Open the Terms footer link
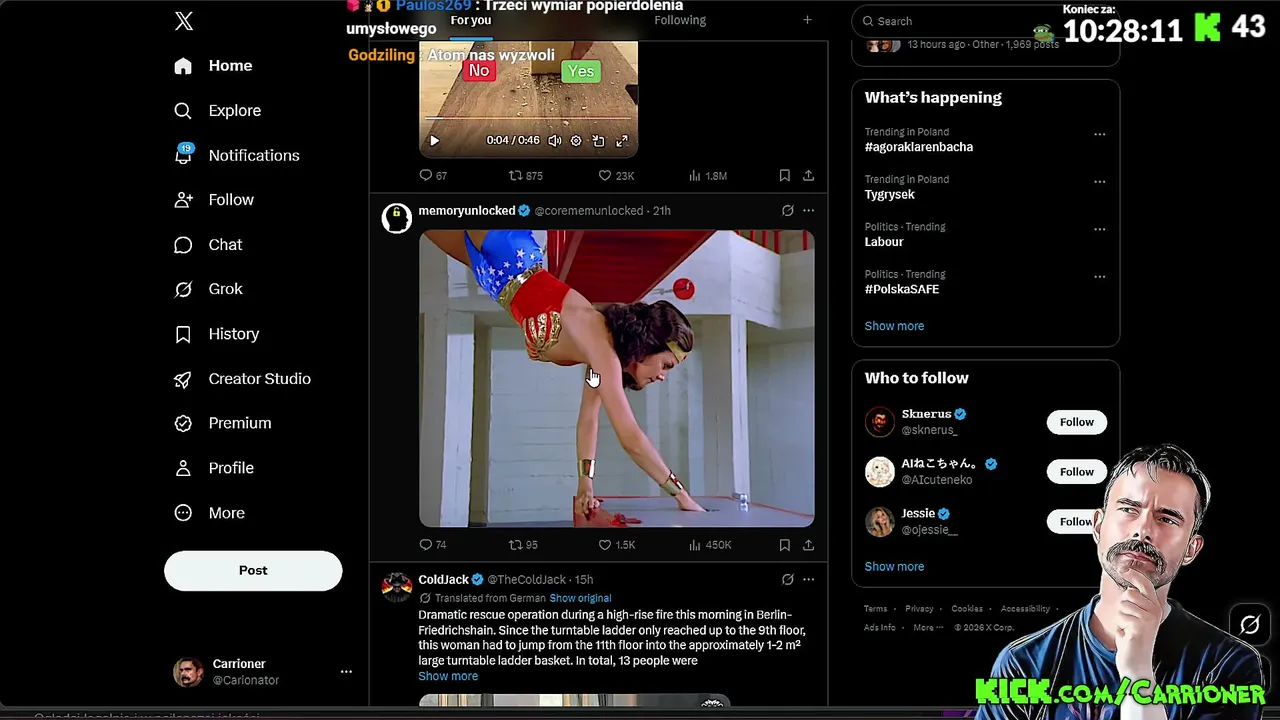This screenshot has width=1280, height=720. point(875,609)
